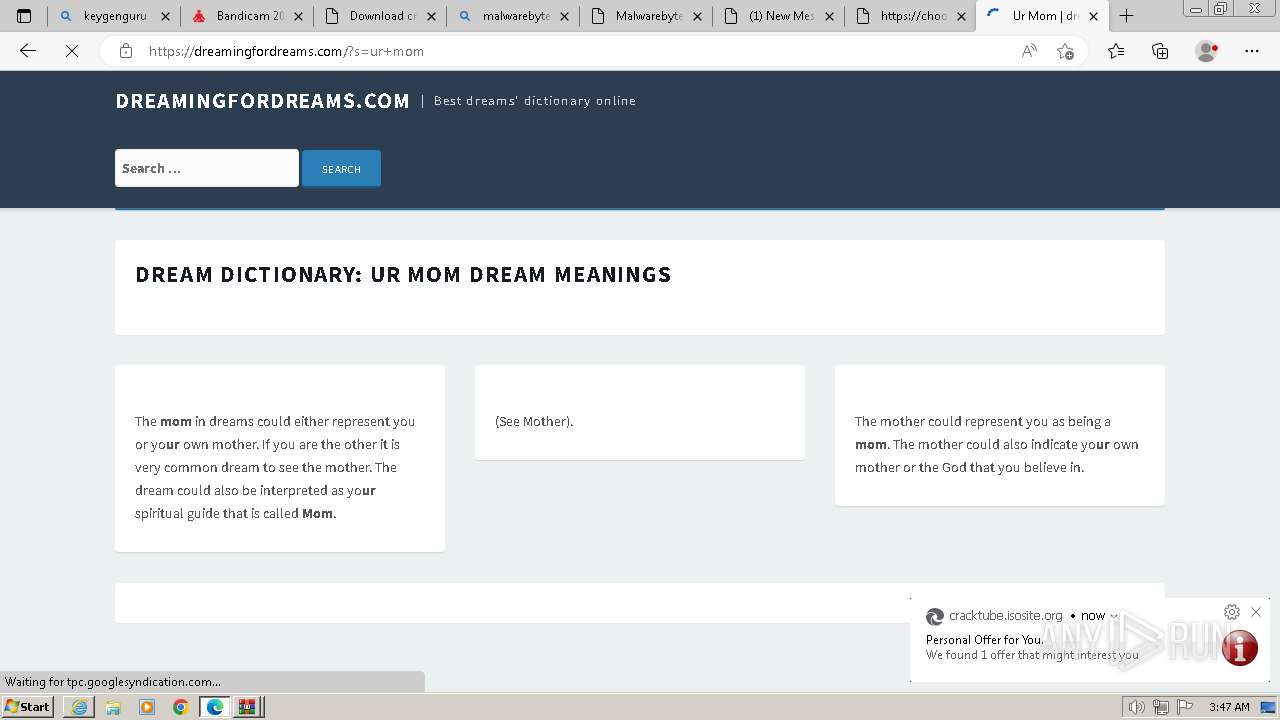
Task: Open the Action Center flag icon
Action: (x=1186, y=707)
